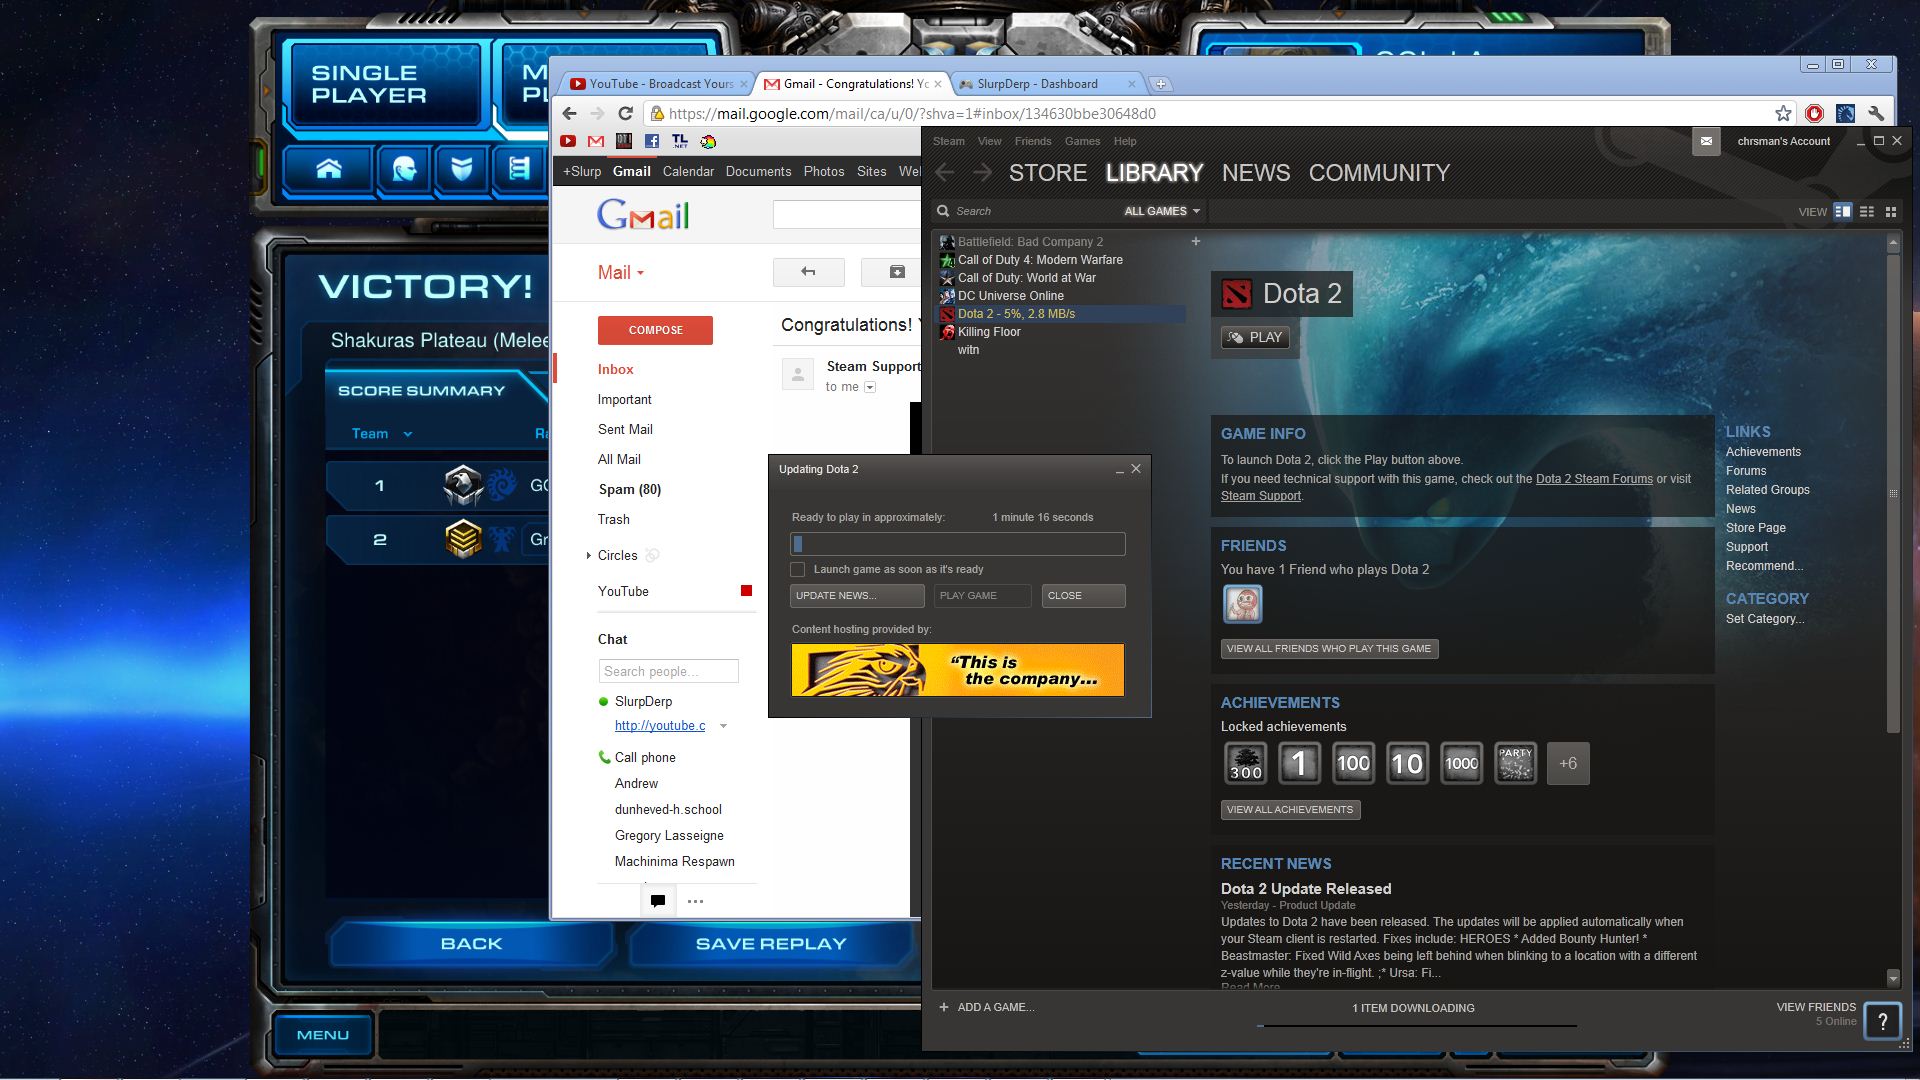Click the StarCraft profile head icon

(x=404, y=169)
